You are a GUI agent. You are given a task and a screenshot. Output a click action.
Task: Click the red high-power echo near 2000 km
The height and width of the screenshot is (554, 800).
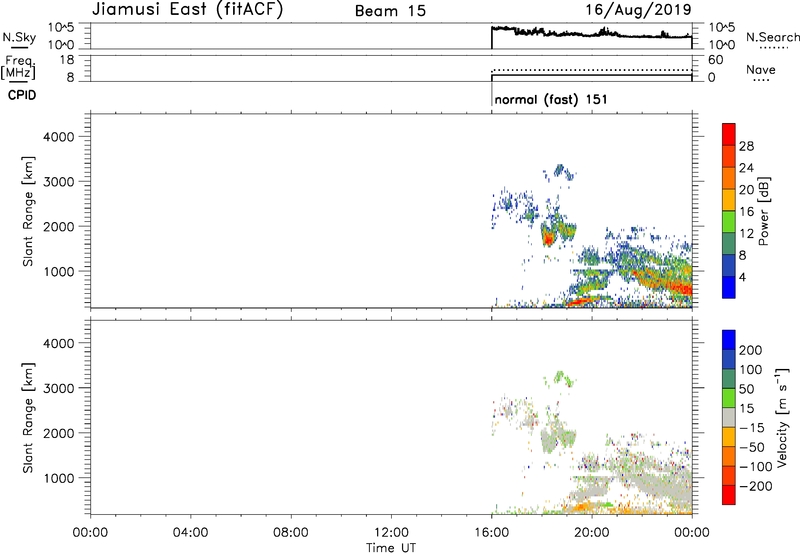click(x=549, y=239)
